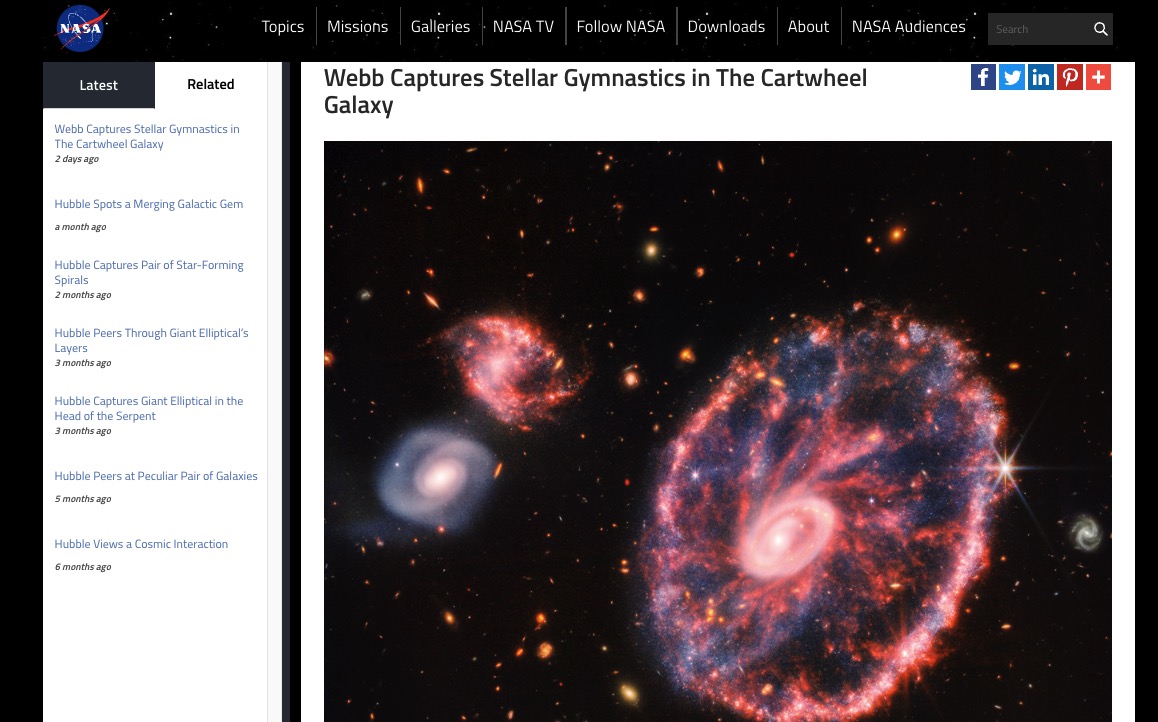
Task: Open NASA TV from the navigation bar
Action: [523, 26]
